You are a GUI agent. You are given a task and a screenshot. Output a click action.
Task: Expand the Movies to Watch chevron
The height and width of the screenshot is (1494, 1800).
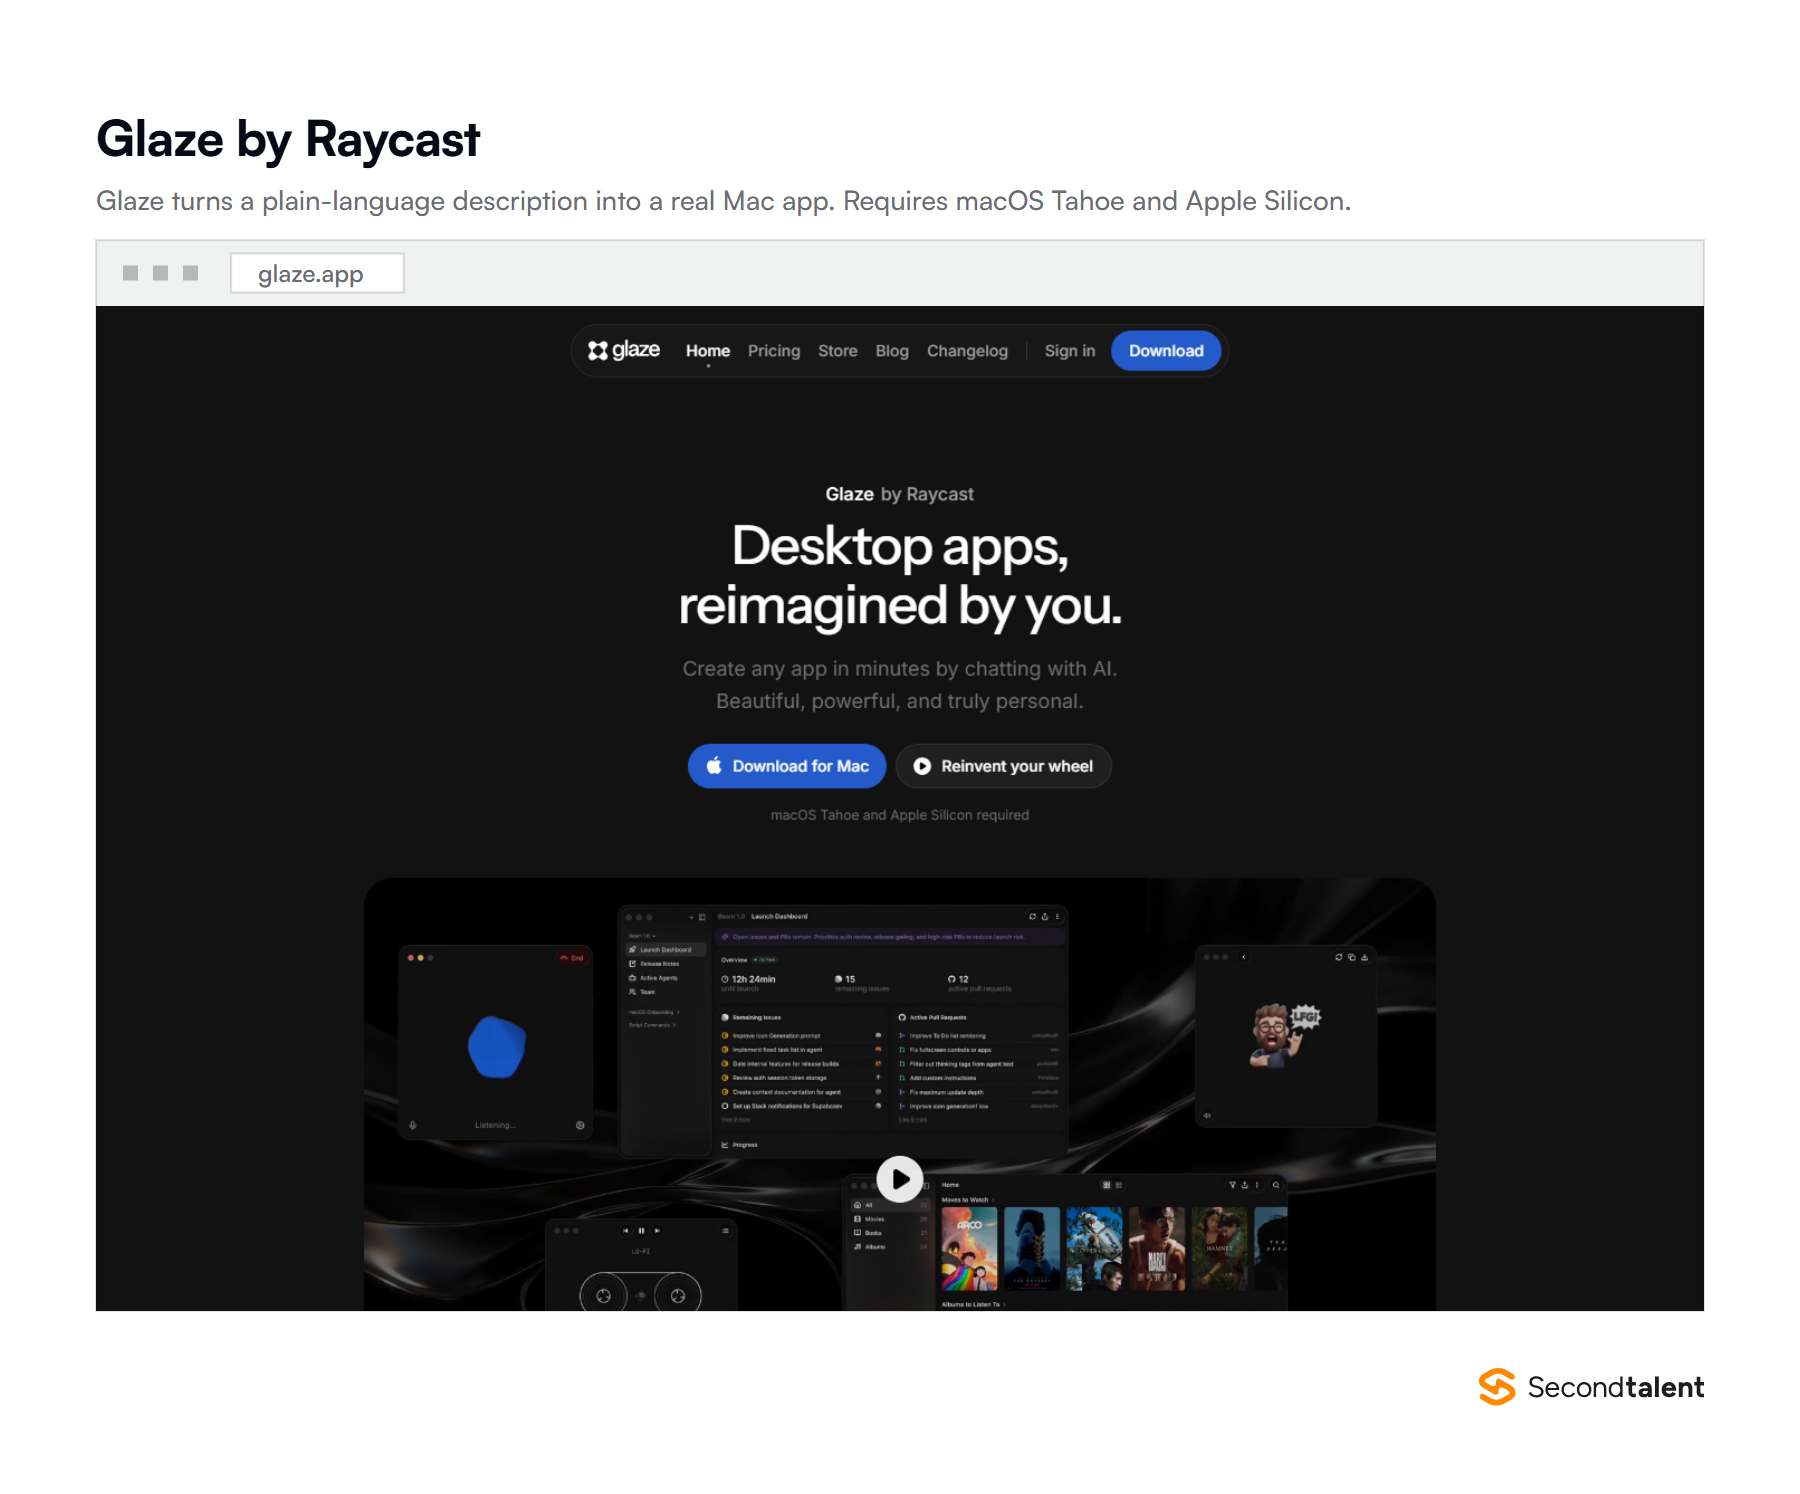click(993, 1200)
